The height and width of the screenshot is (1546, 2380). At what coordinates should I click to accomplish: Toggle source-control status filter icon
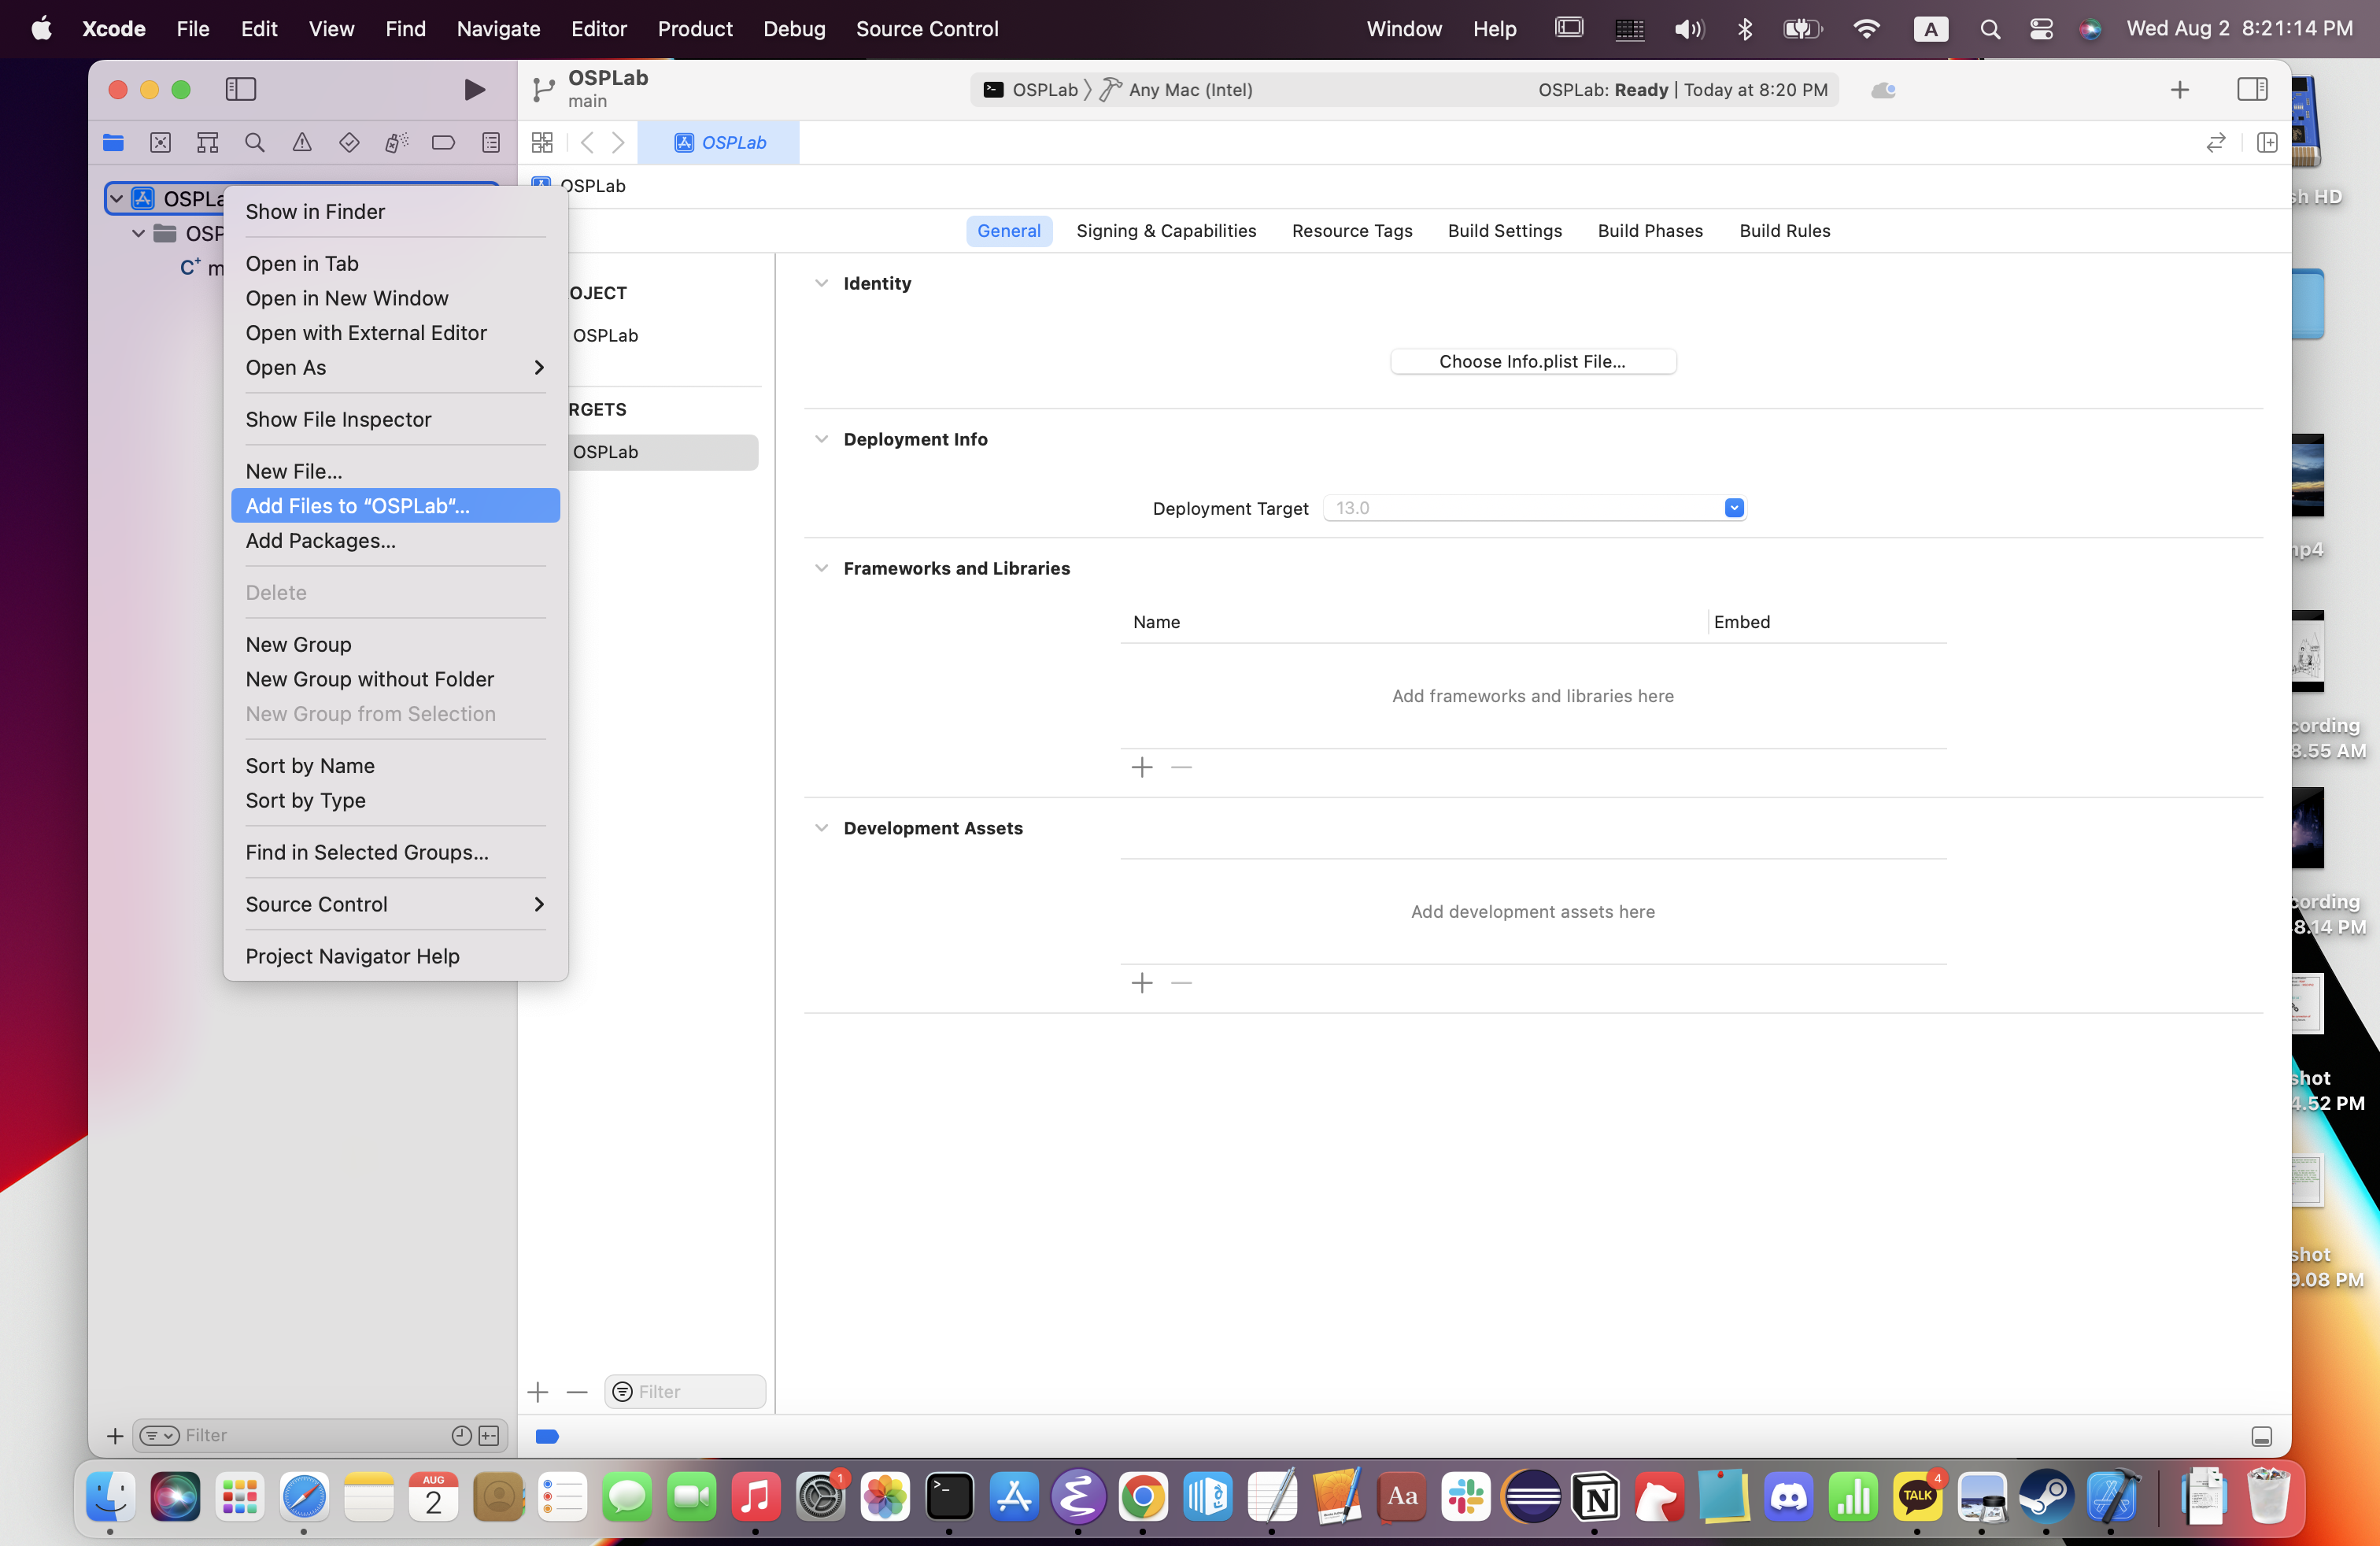[x=489, y=1436]
